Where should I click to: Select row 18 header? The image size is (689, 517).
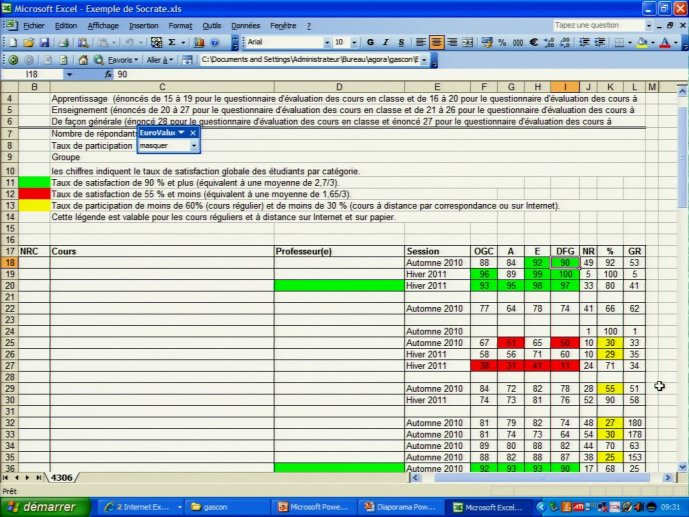(x=9, y=263)
